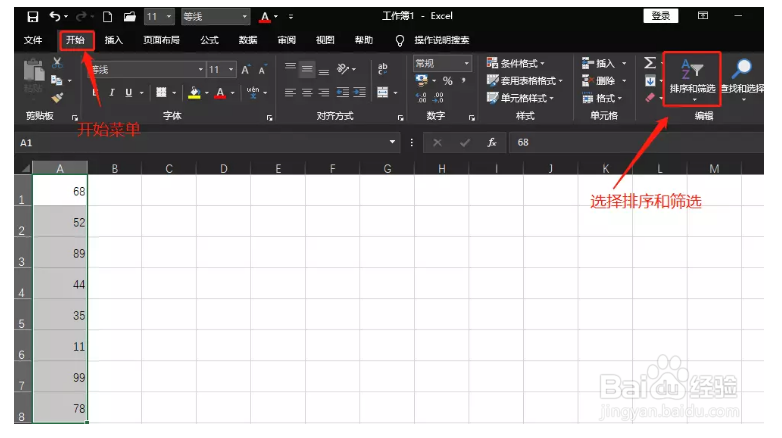Image resolution: width=782 pixels, height=438 pixels.
Task: Align text to the right
Action: (324, 92)
